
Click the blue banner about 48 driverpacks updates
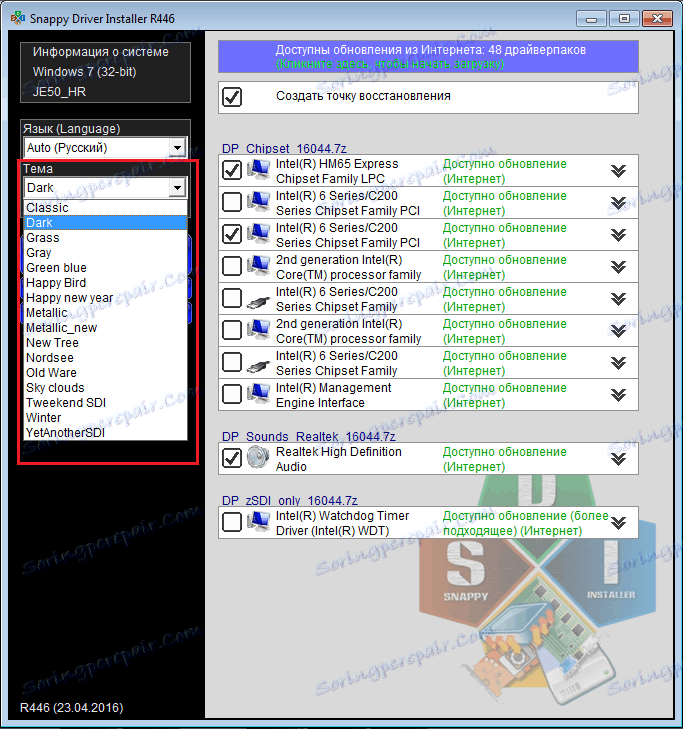(428, 57)
